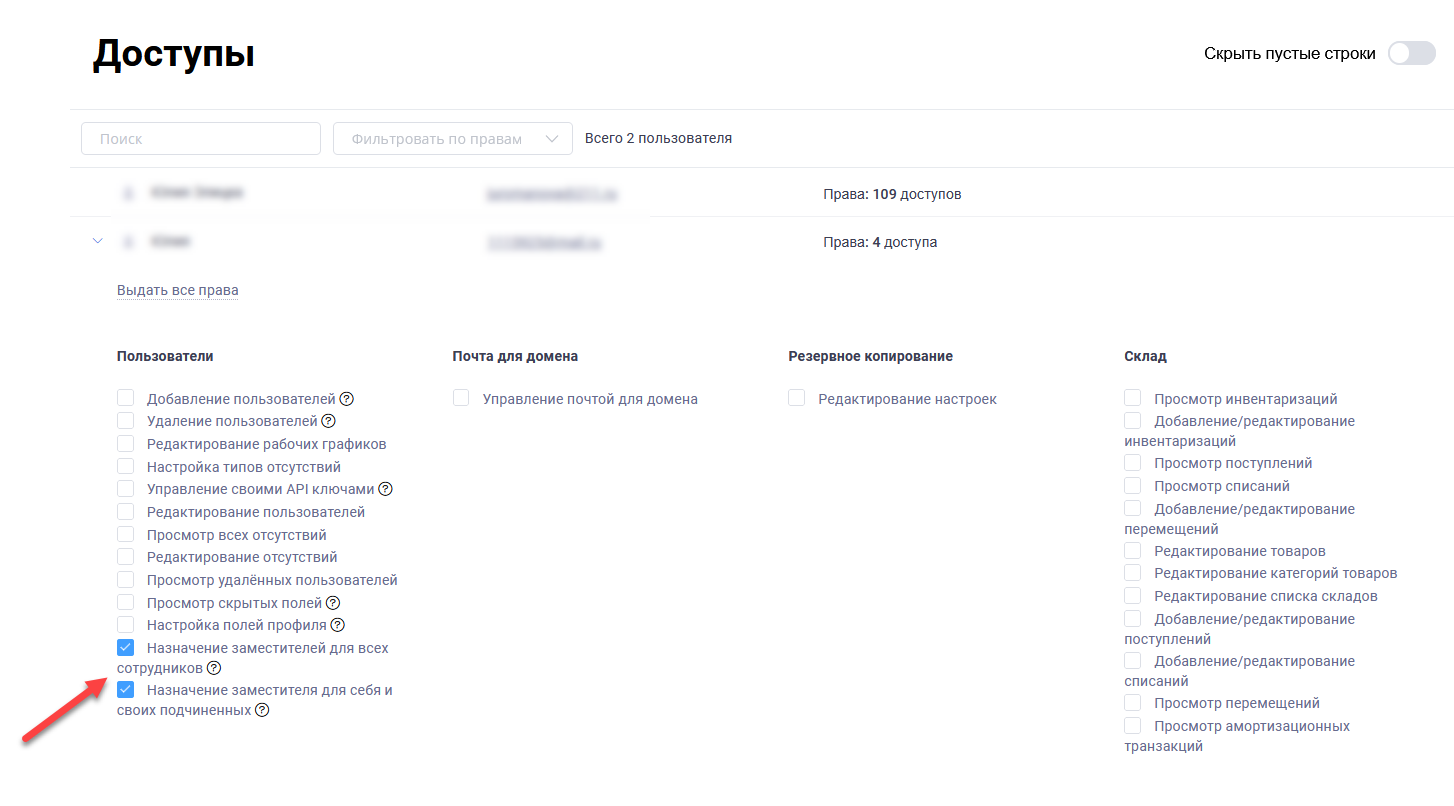
Task: Open help icon next to Управление своими API ключами
Action: [x=385, y=489]
